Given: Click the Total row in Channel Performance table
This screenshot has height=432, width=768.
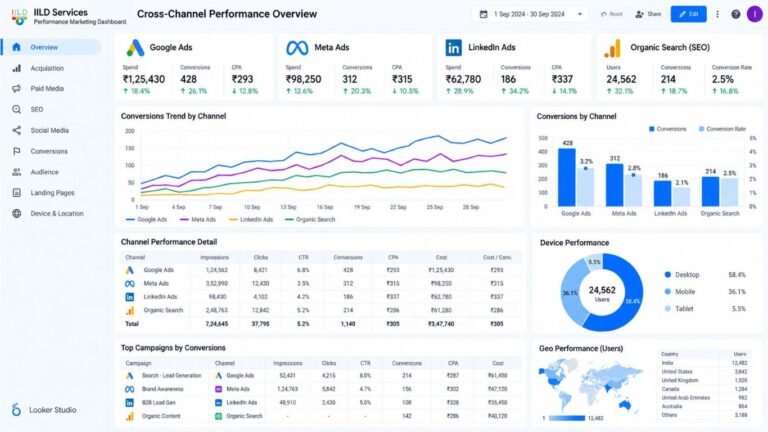Looking at the screenshot, I should [321, 324].
